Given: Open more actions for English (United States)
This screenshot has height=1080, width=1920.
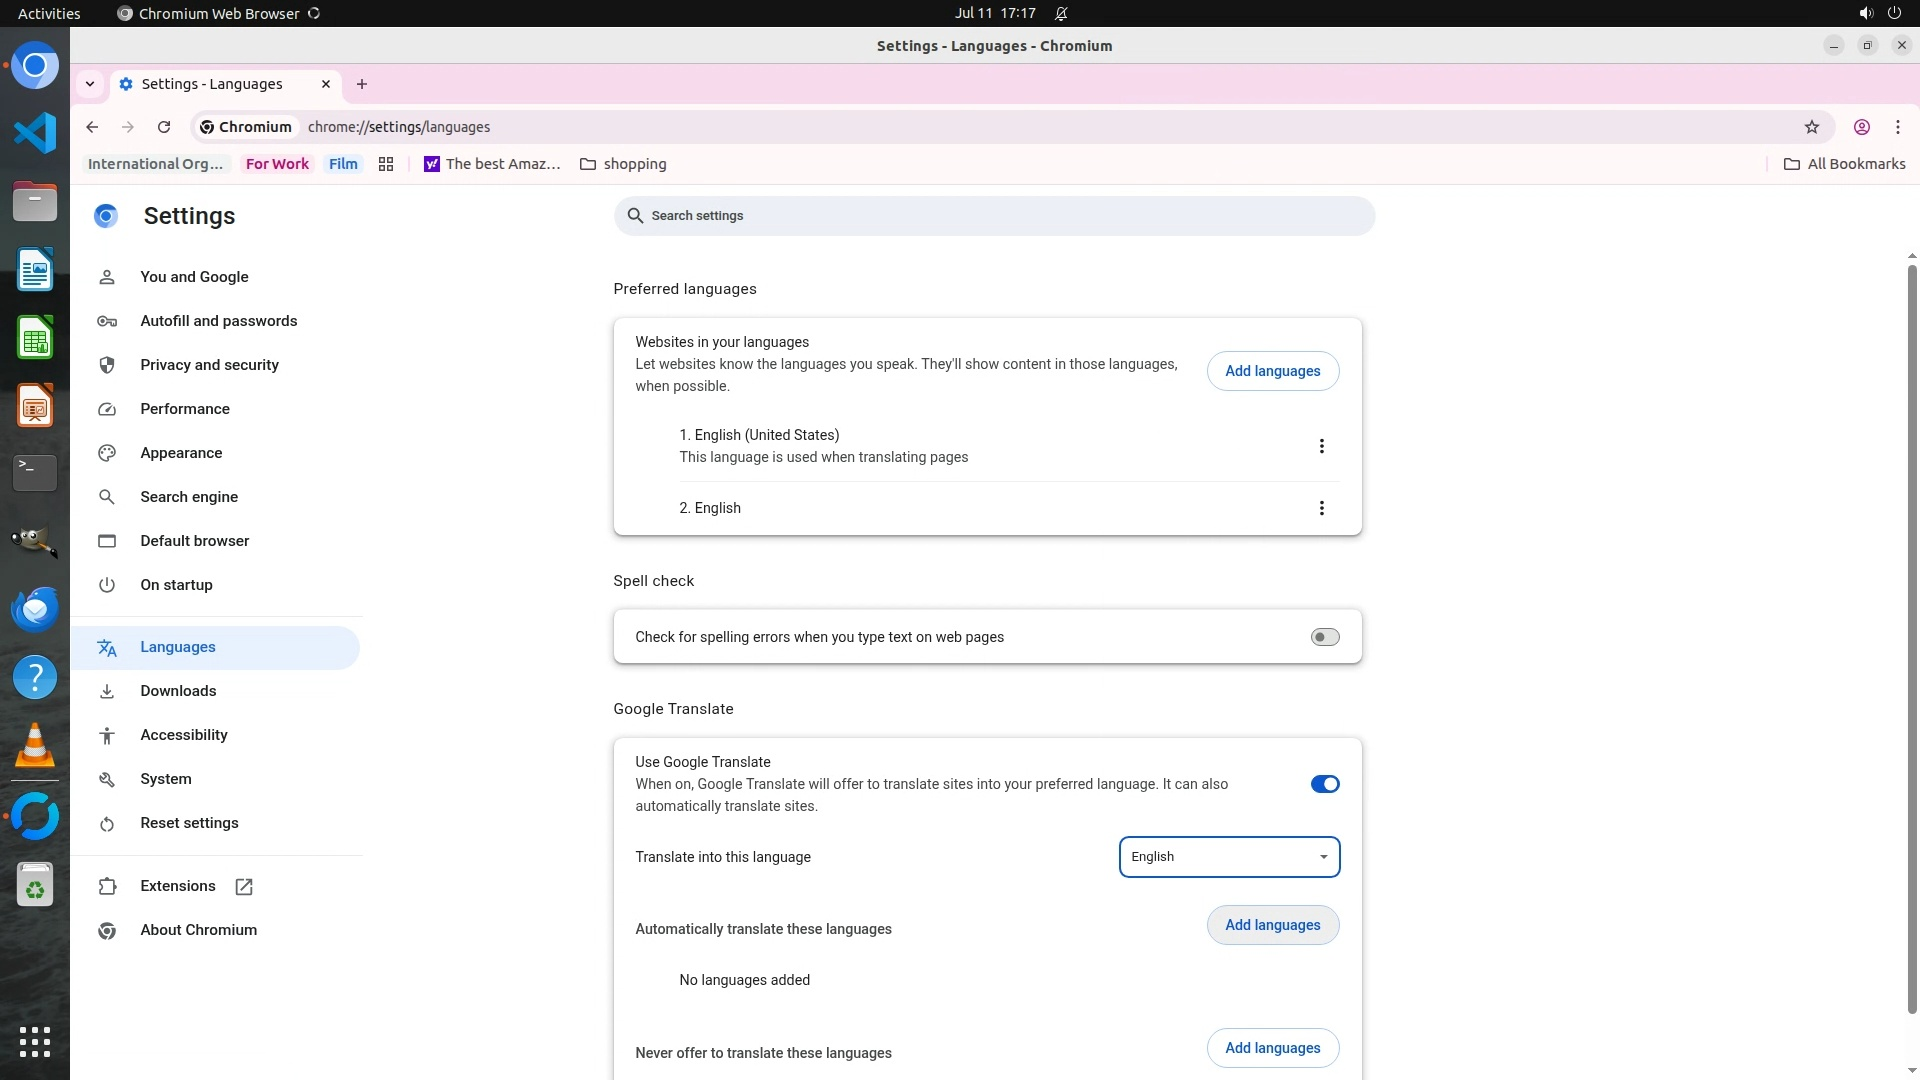Looking at the screenshot, I should [x=1321, y=446].
